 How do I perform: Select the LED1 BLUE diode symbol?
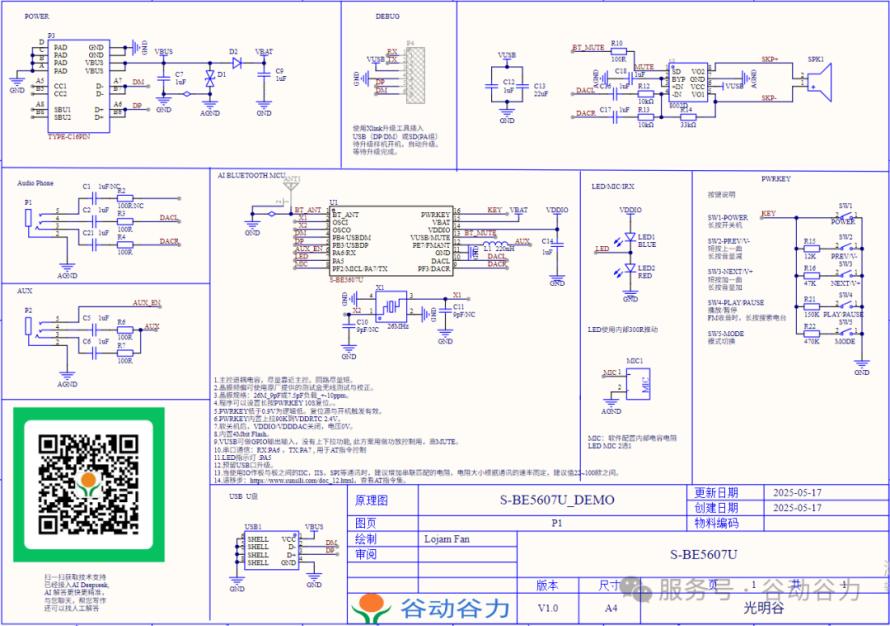click(x=629, y=237)
